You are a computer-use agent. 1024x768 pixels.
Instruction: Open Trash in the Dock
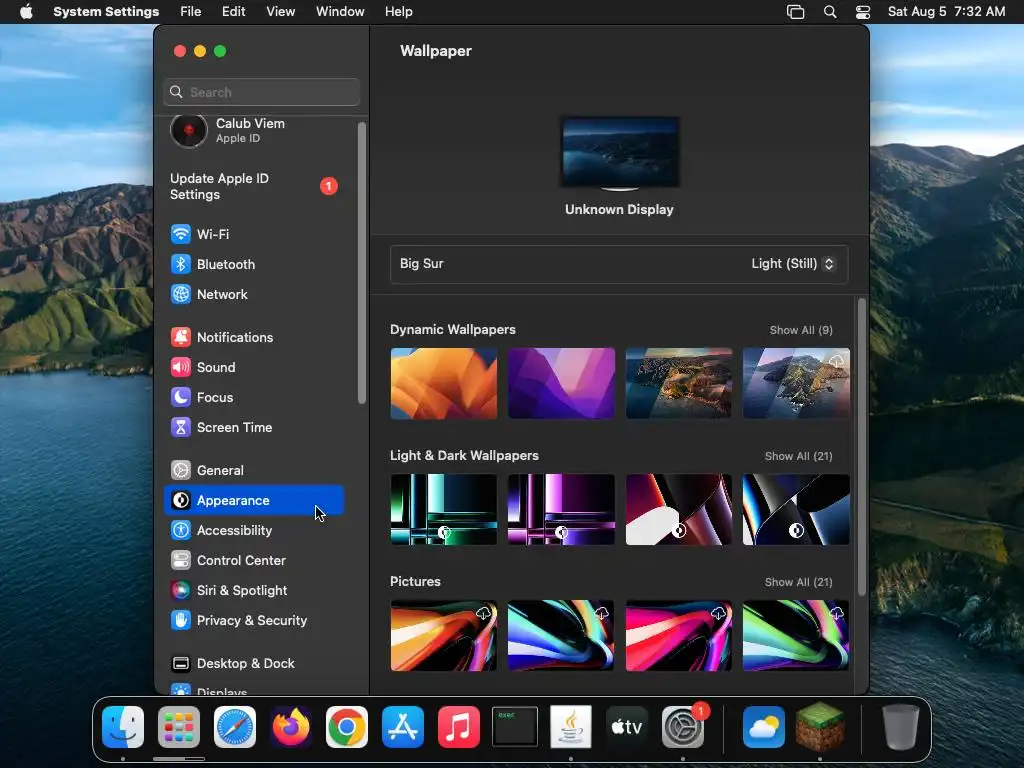(x=901, y=727)
